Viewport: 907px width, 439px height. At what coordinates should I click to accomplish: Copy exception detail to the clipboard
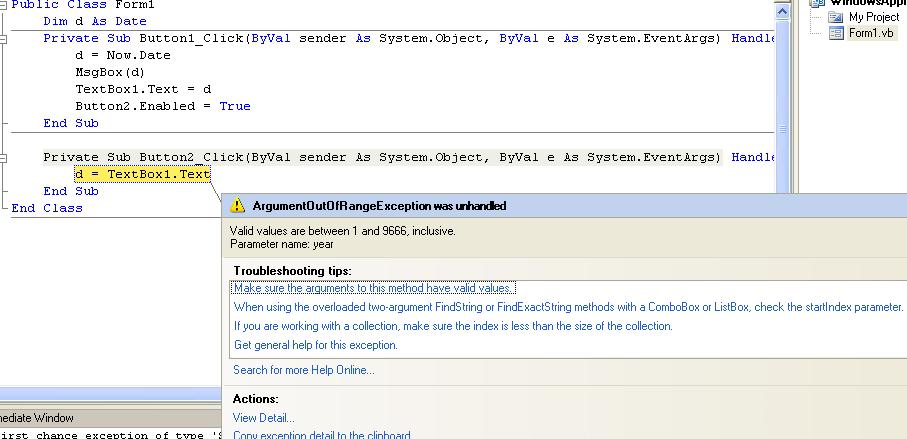(321, 435)
